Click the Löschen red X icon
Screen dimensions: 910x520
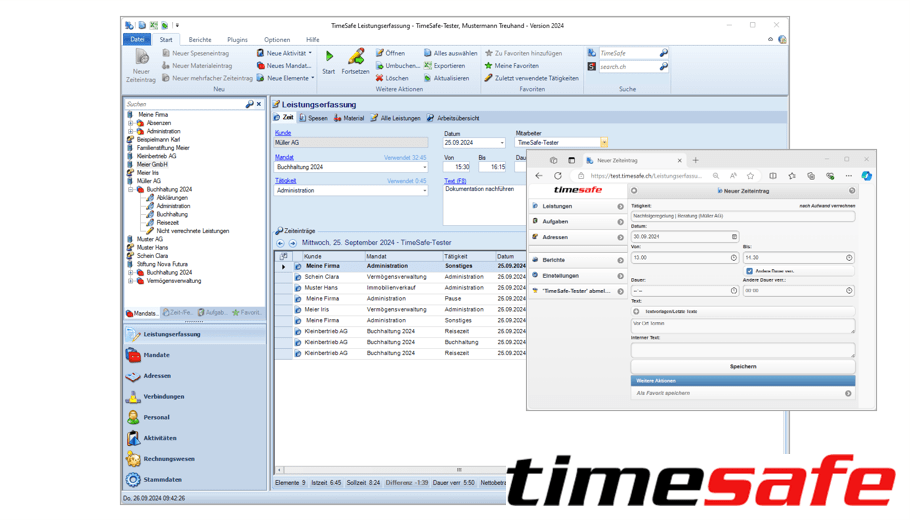tap(380, 78)
